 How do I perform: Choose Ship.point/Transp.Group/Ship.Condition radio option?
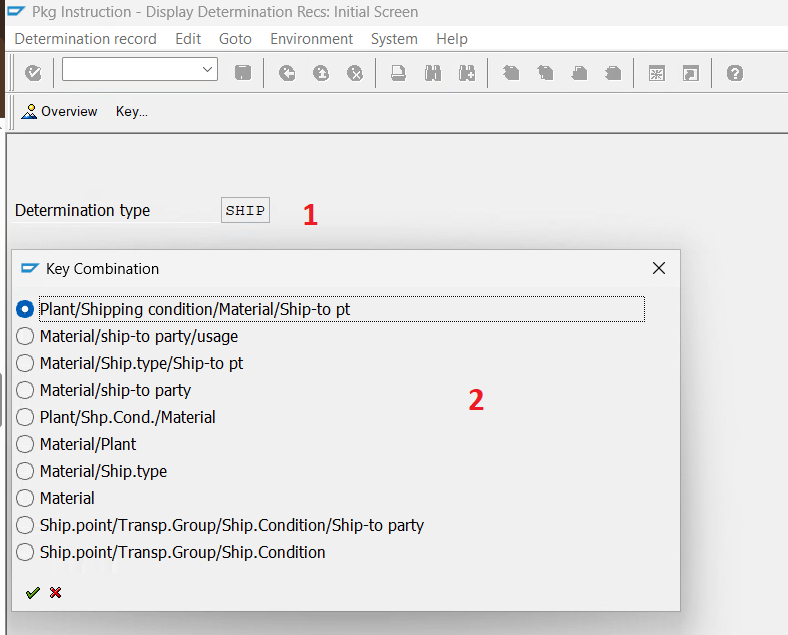[x=26, y=552]
